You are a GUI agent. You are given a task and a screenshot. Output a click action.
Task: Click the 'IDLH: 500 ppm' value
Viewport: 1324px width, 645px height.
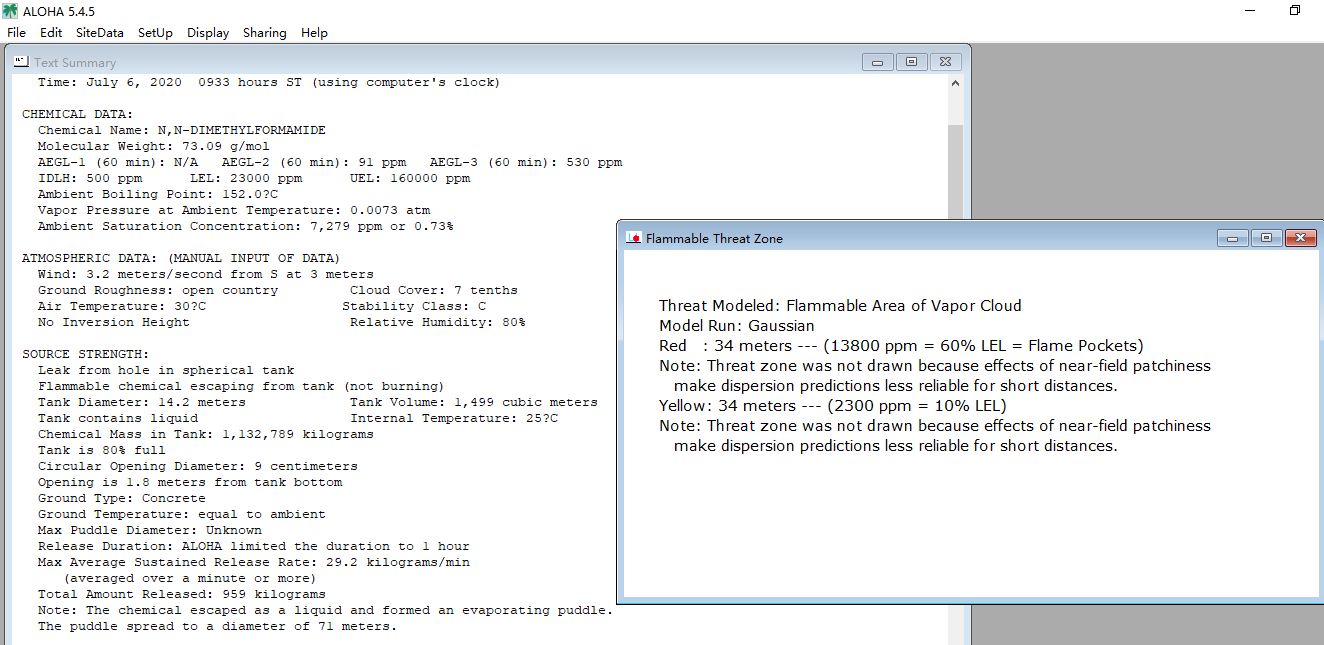click(x=90, y=178)
